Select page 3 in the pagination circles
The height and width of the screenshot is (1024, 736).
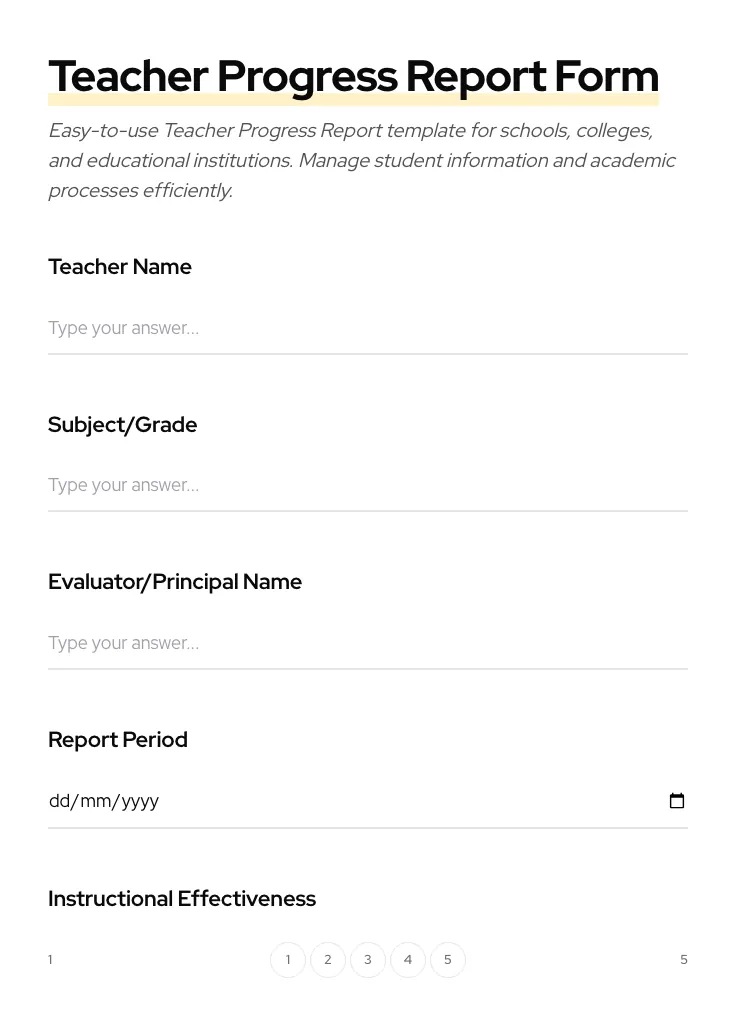(368, 959)
